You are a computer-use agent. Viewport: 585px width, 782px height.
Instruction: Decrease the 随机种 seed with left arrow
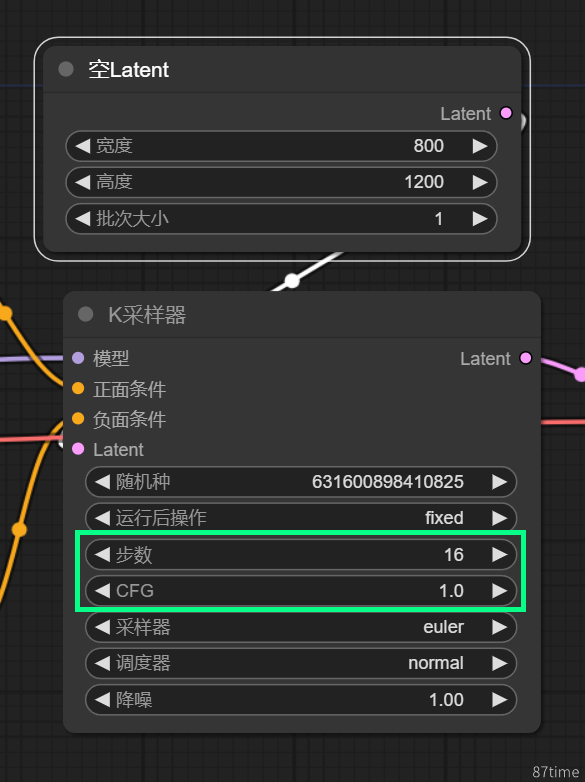[102, 482]
